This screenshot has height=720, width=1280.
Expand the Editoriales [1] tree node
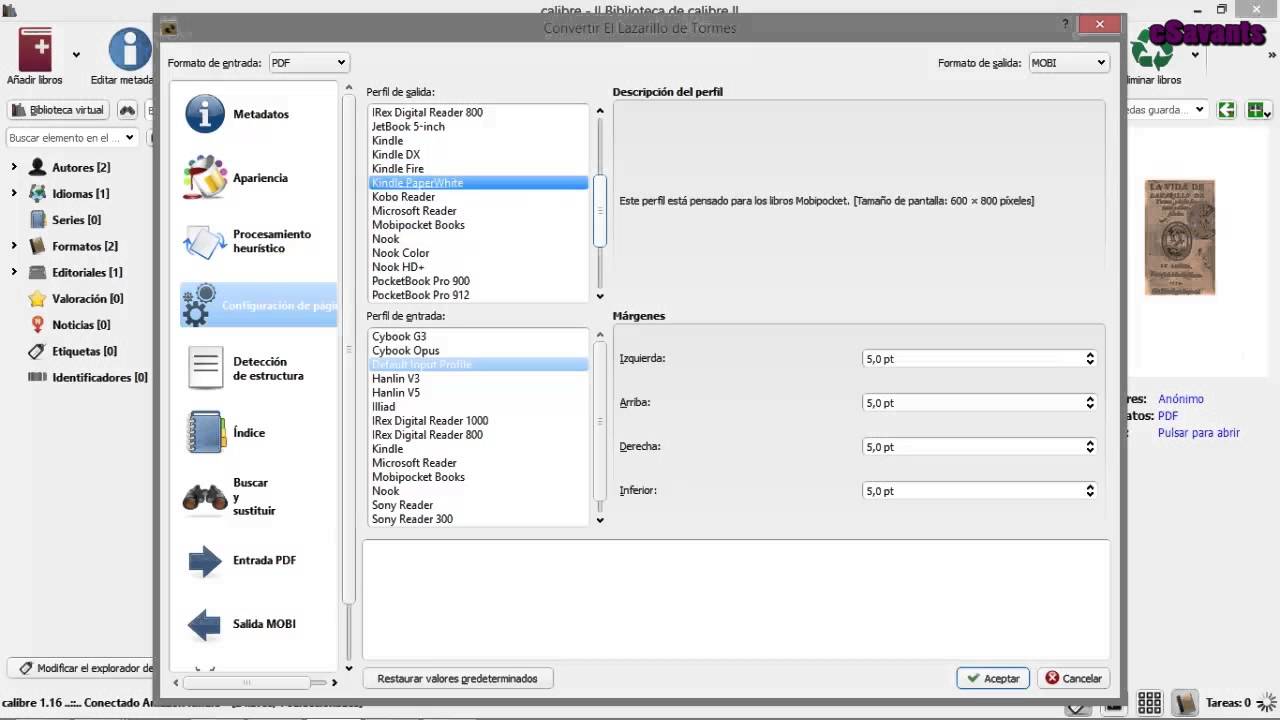click(x=14, y=272)
